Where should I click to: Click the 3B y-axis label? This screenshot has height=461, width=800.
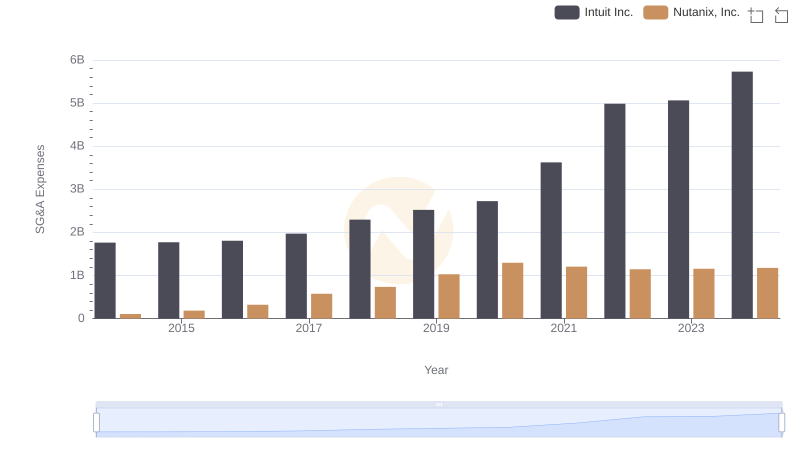click(77, 189)
